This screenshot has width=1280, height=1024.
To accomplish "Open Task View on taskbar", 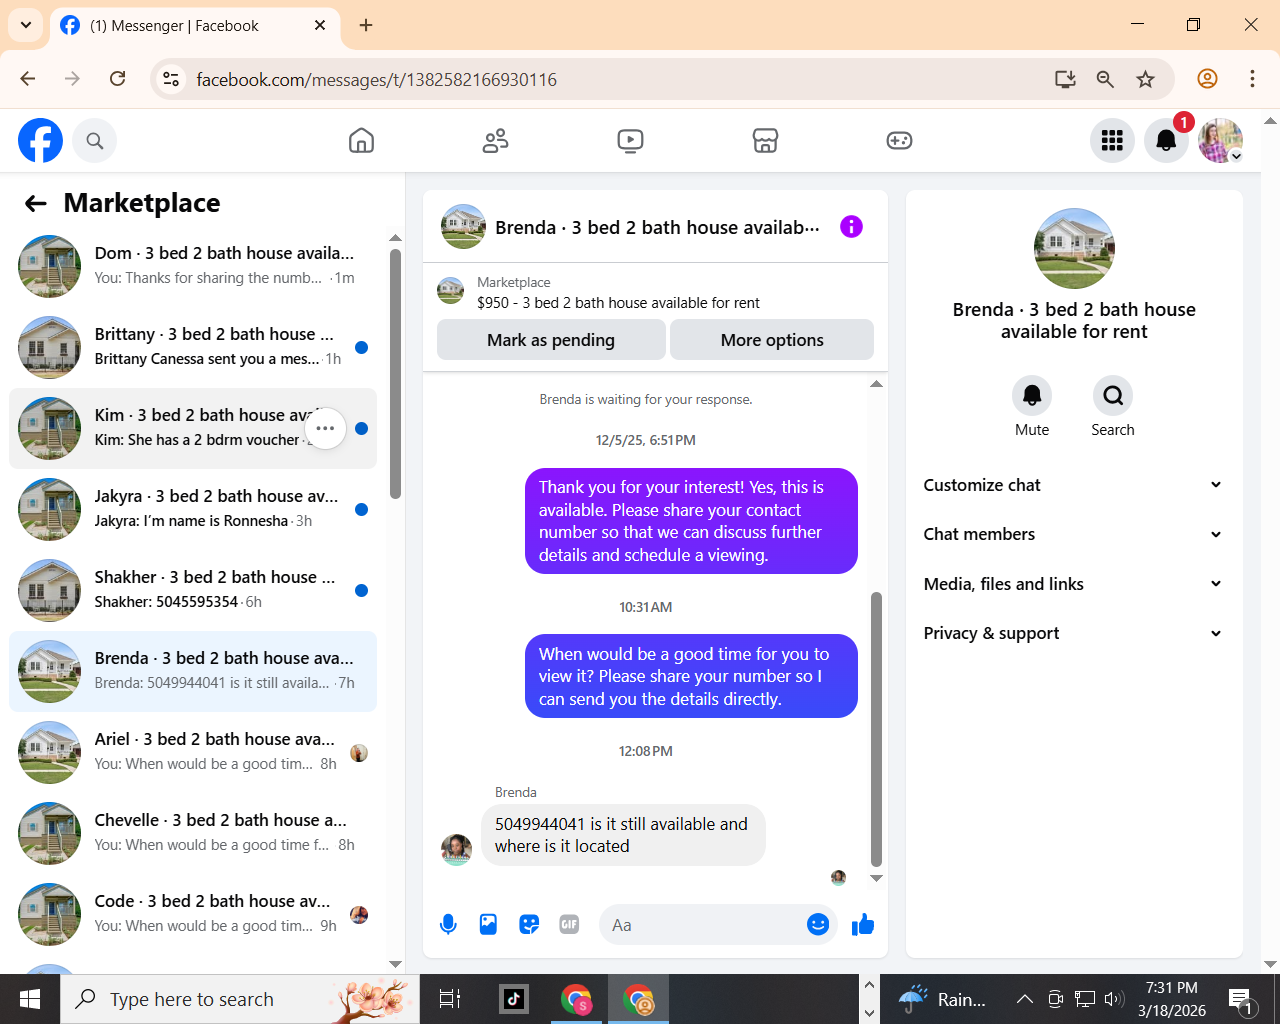I will pos(450,998).
